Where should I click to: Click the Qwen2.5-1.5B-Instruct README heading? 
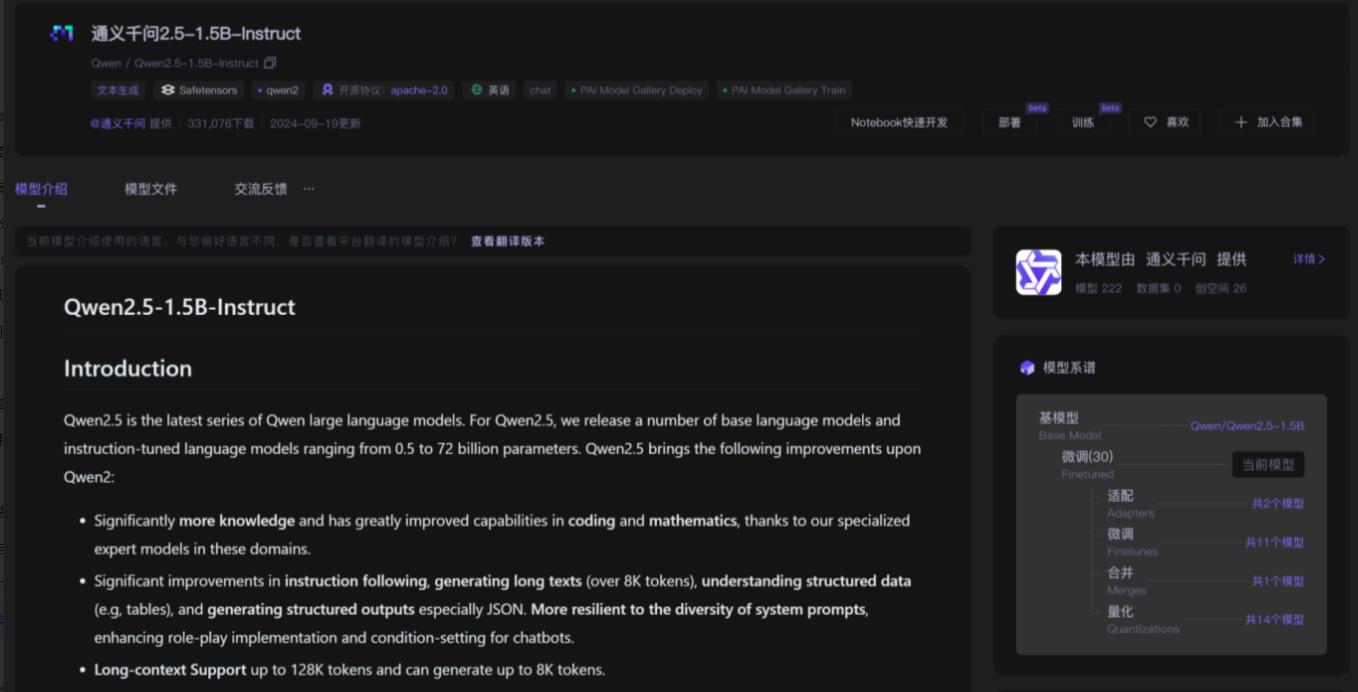pos(180,307)
